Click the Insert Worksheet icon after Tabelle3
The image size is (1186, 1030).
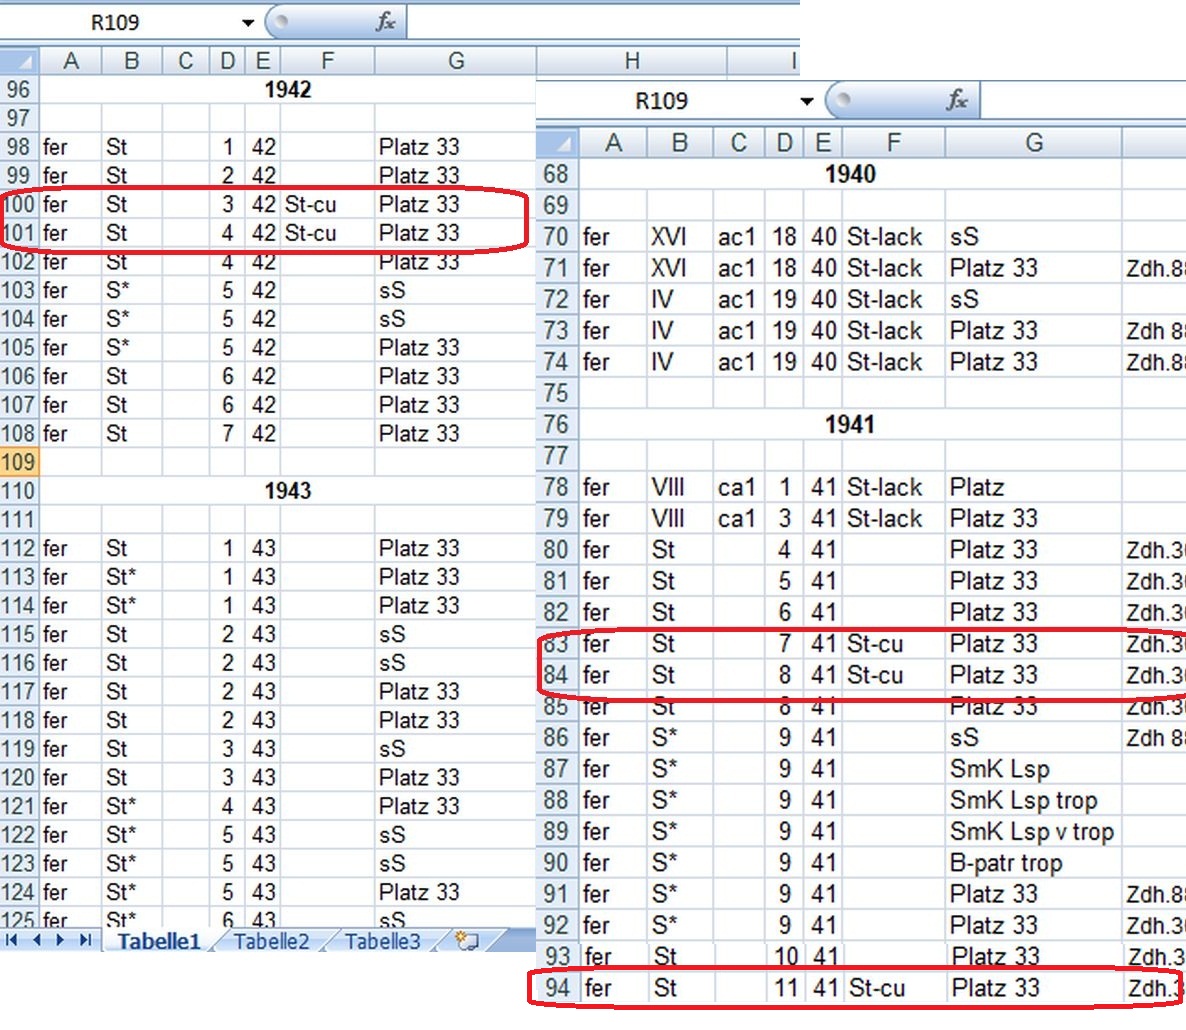(466, 941)
